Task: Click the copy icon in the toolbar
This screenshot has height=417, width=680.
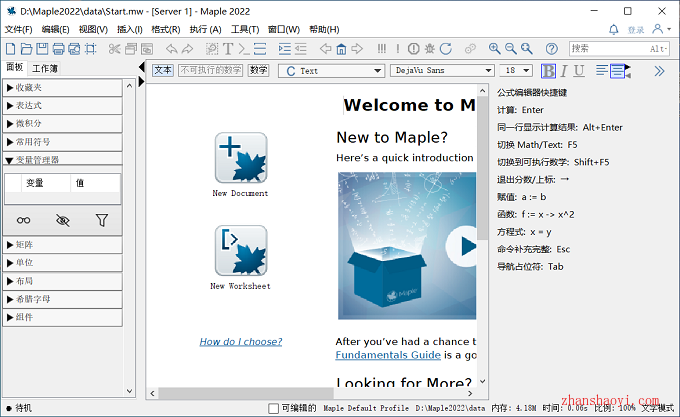Action: [x=131, y=49]
